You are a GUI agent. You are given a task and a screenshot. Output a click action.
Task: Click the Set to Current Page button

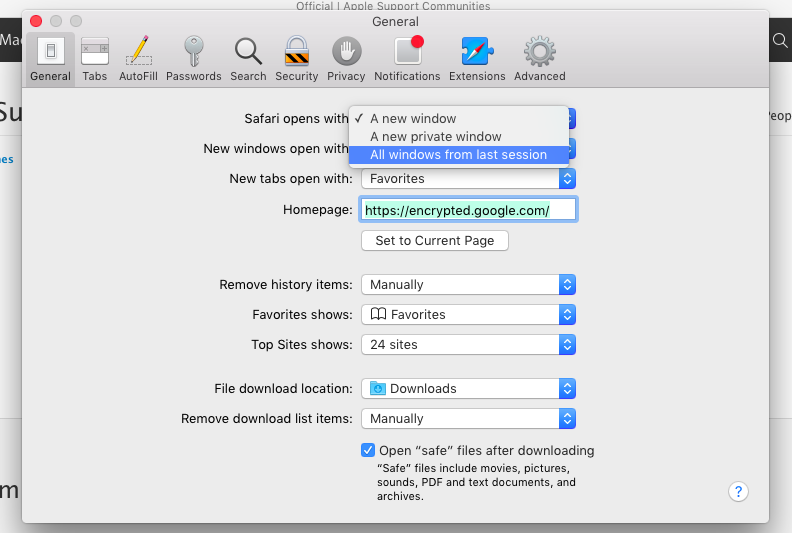point(434,240)
